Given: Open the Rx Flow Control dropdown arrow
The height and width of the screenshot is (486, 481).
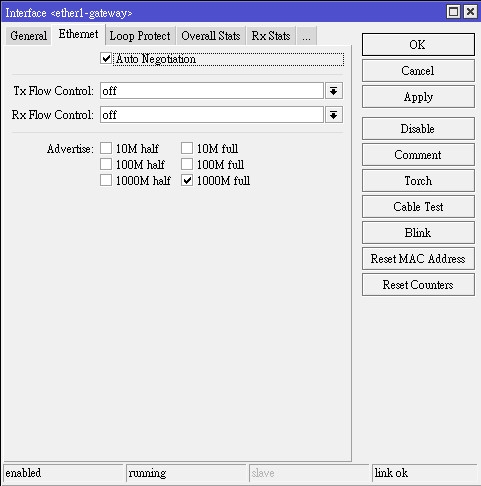Looking at the screenshot, I should click(x=334, y=115).
